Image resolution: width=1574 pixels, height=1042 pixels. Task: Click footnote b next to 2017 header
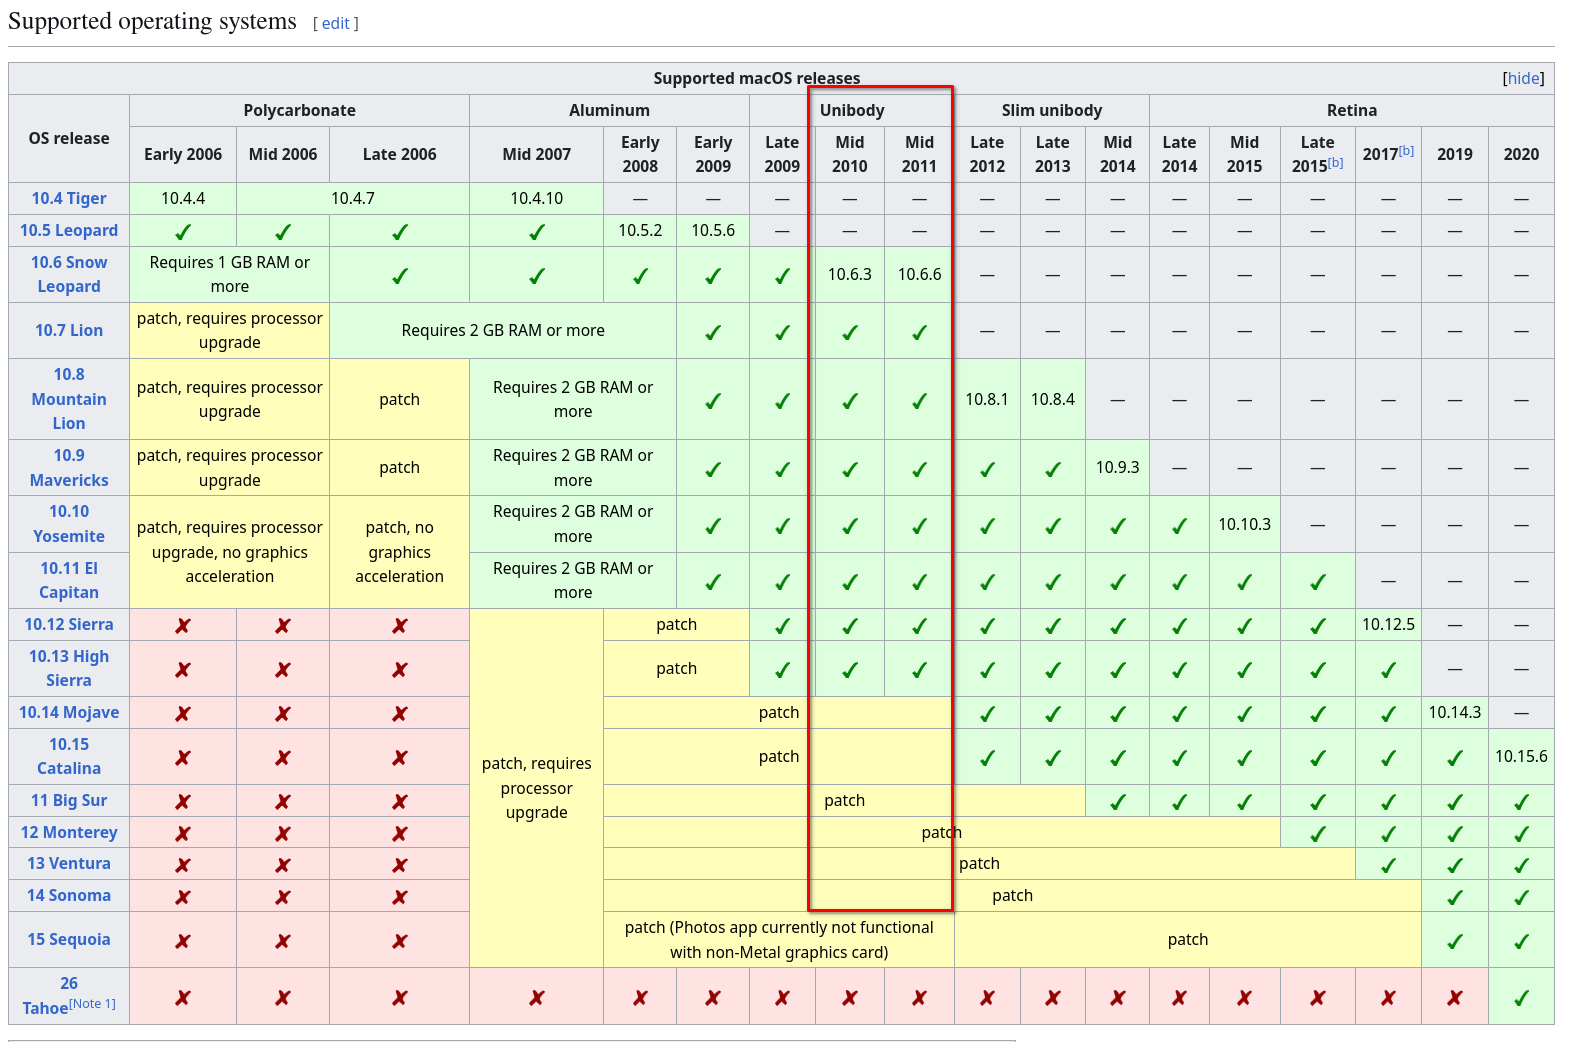[x=1406, y=150]
